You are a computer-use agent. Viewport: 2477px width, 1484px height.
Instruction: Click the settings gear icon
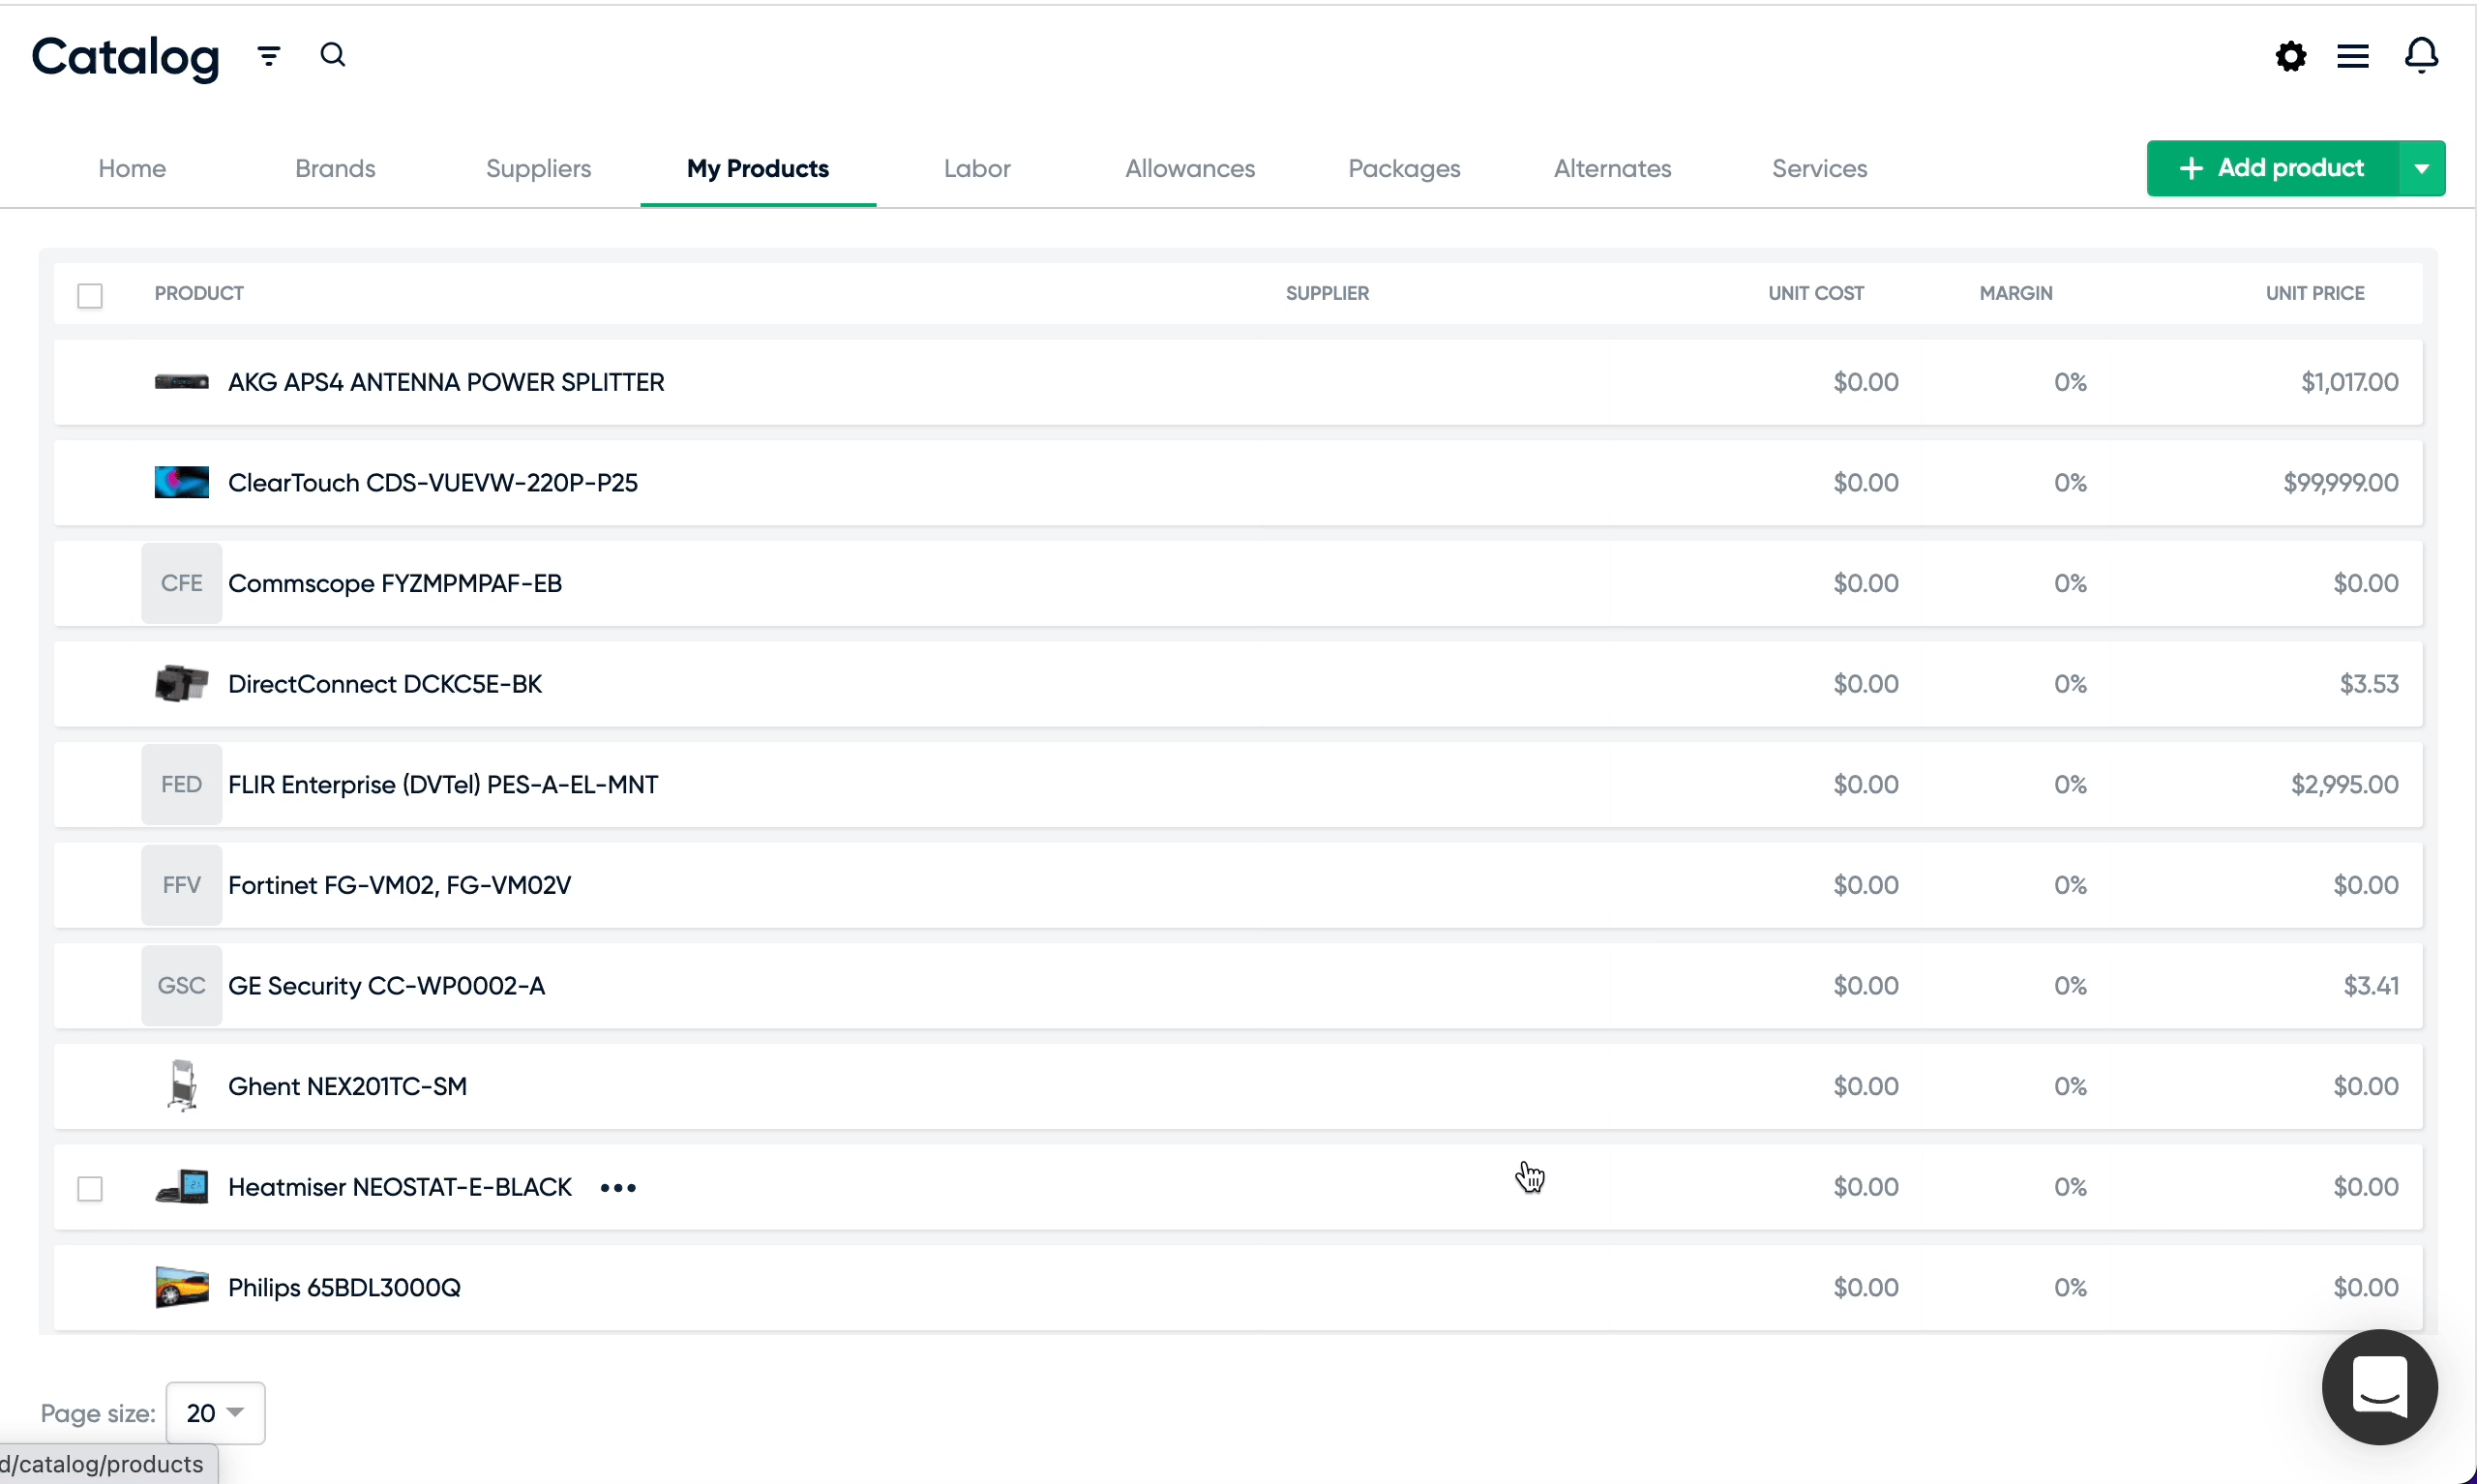tap(2291, 55)
